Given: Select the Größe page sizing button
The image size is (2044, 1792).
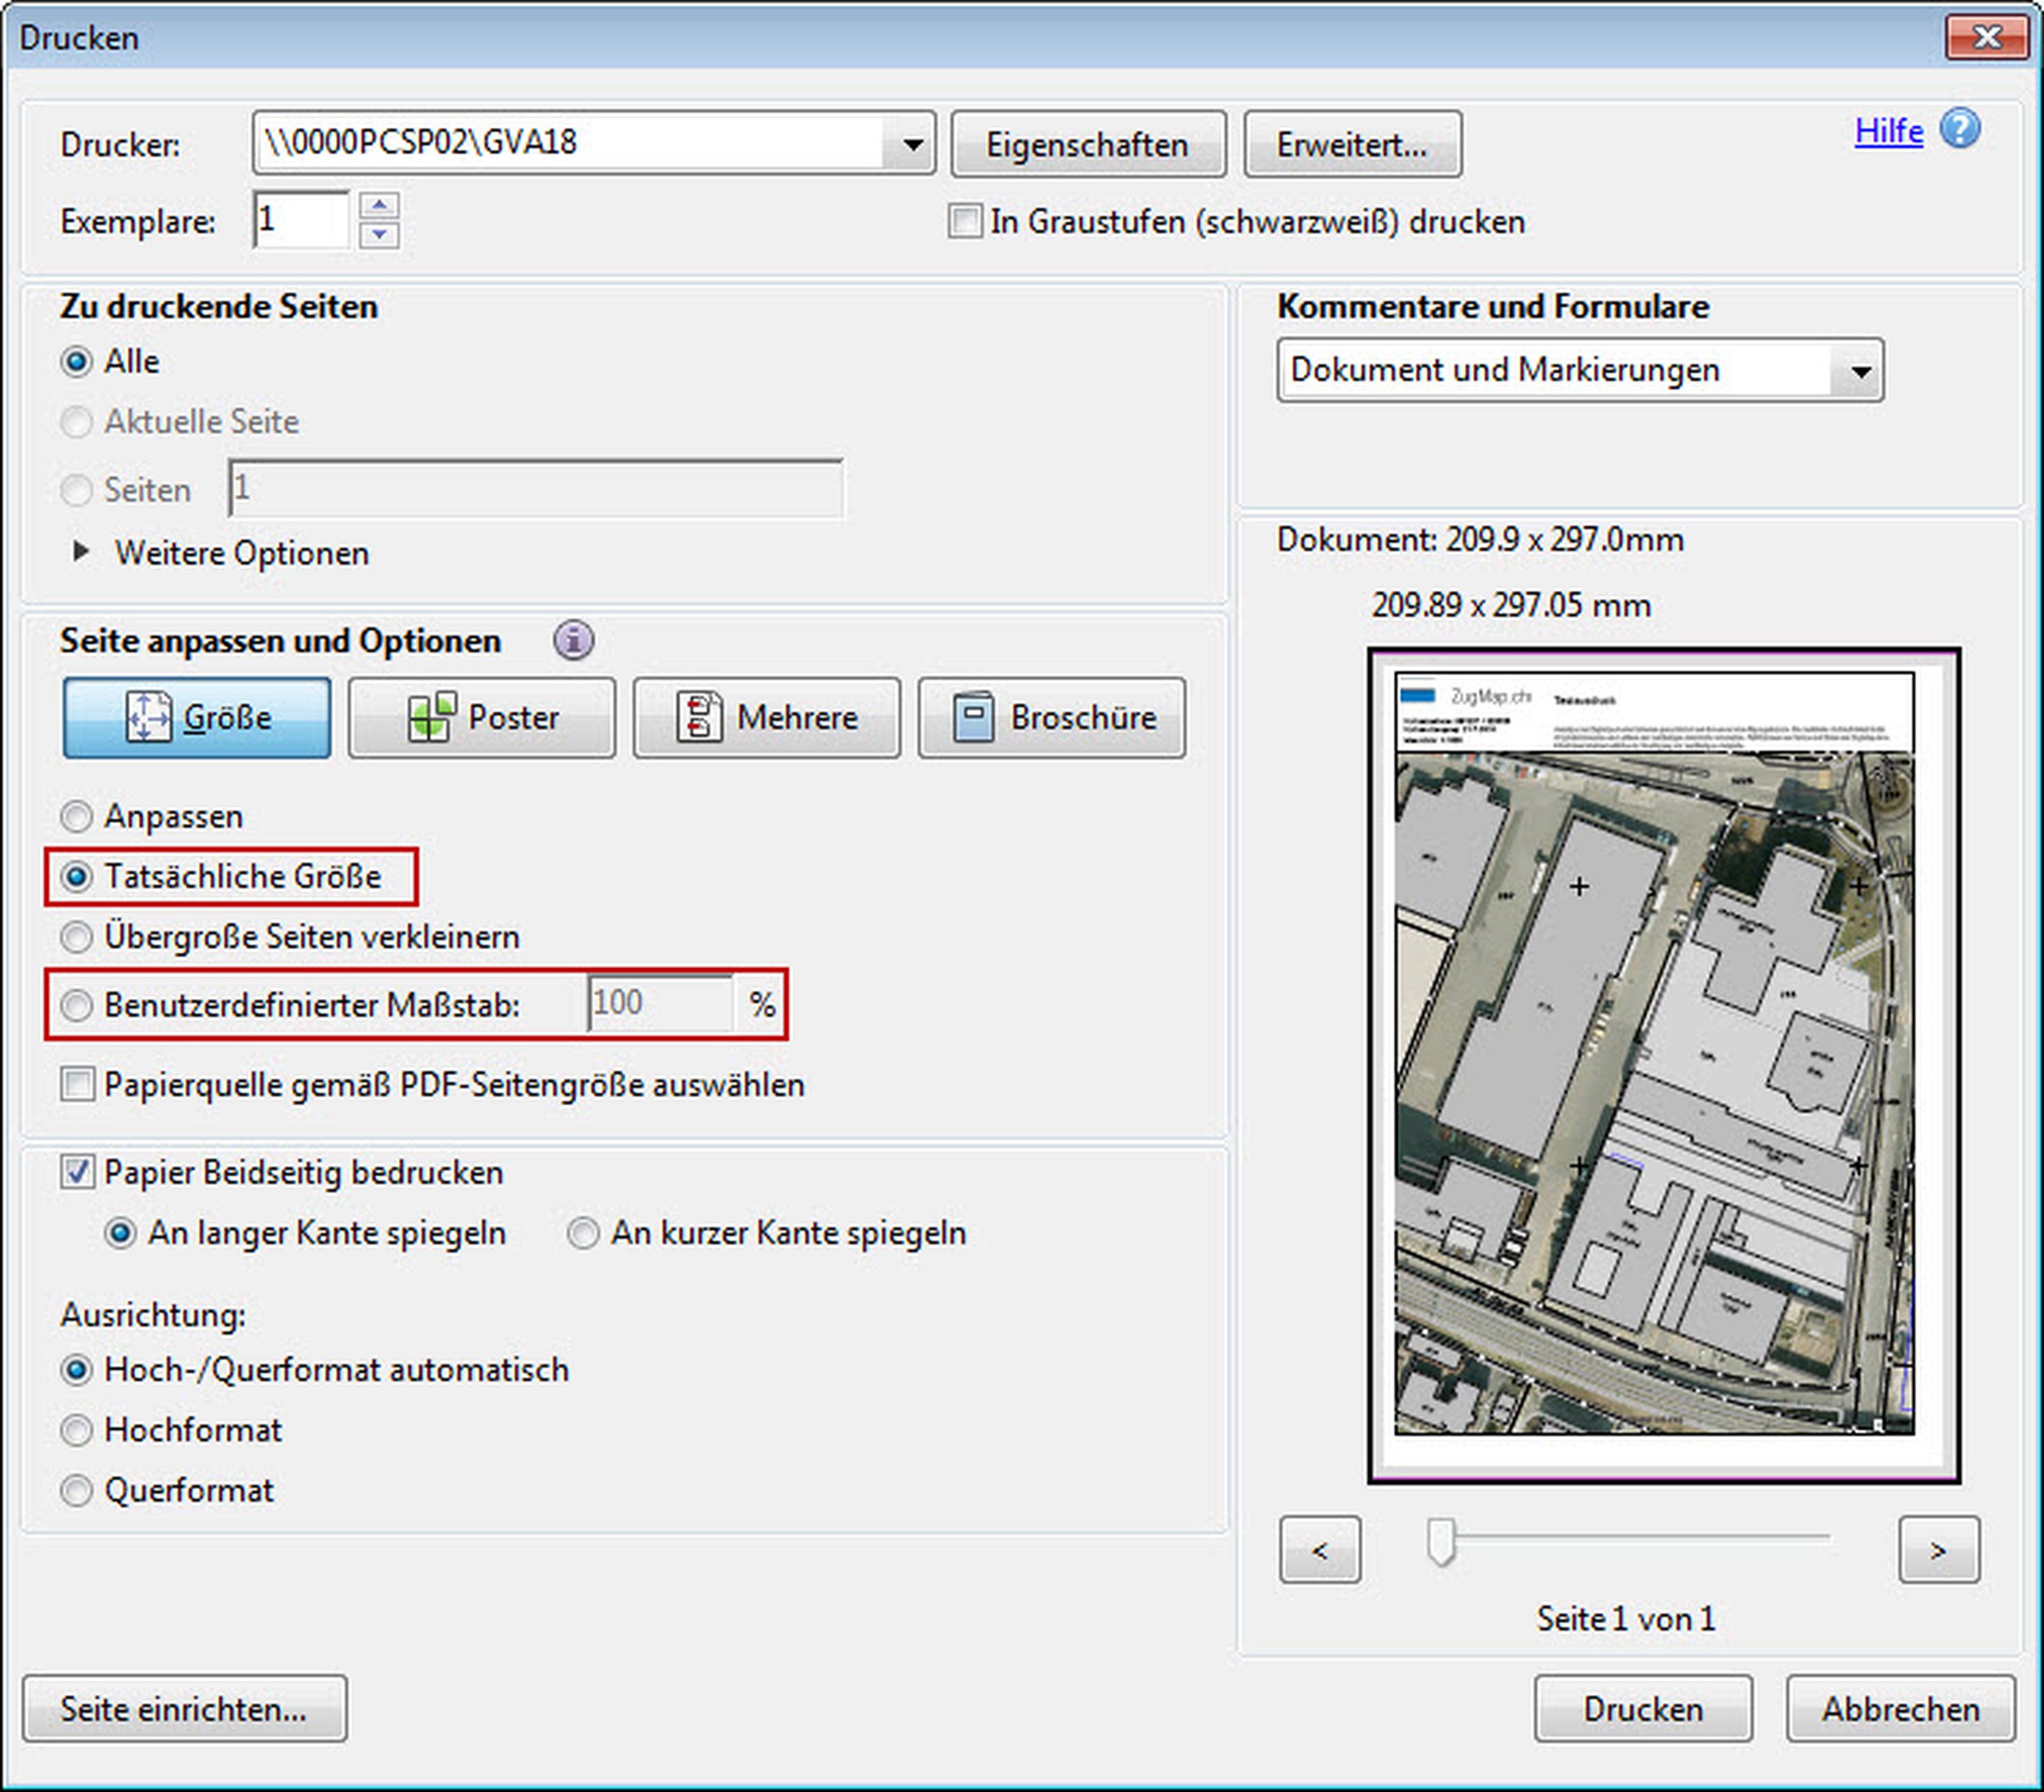Looking at the screenshot, I should [197, 718].
